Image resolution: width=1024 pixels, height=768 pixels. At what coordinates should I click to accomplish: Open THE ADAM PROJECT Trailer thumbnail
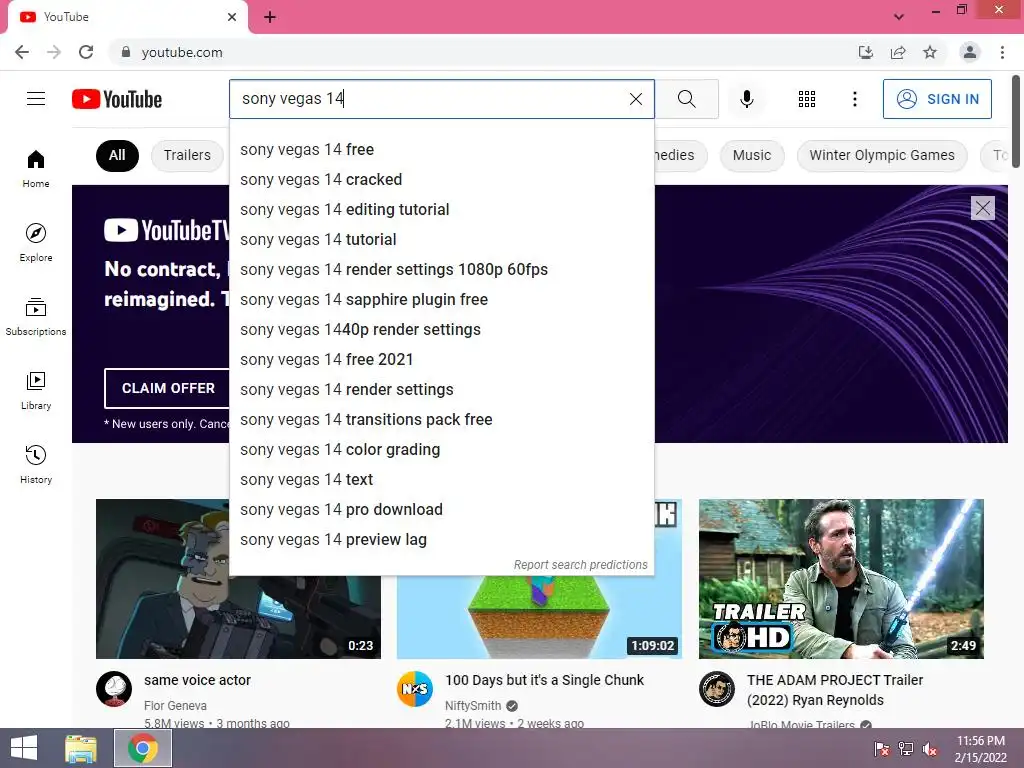(x=841, y=579)
